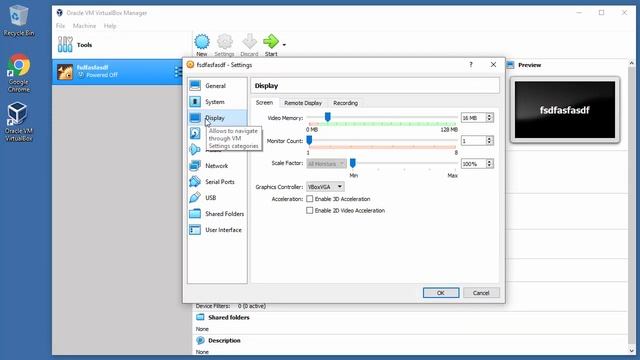This screenshot has height=360, width=640.
Task: Open the Help menu
Action: click(x=110, y=26)
